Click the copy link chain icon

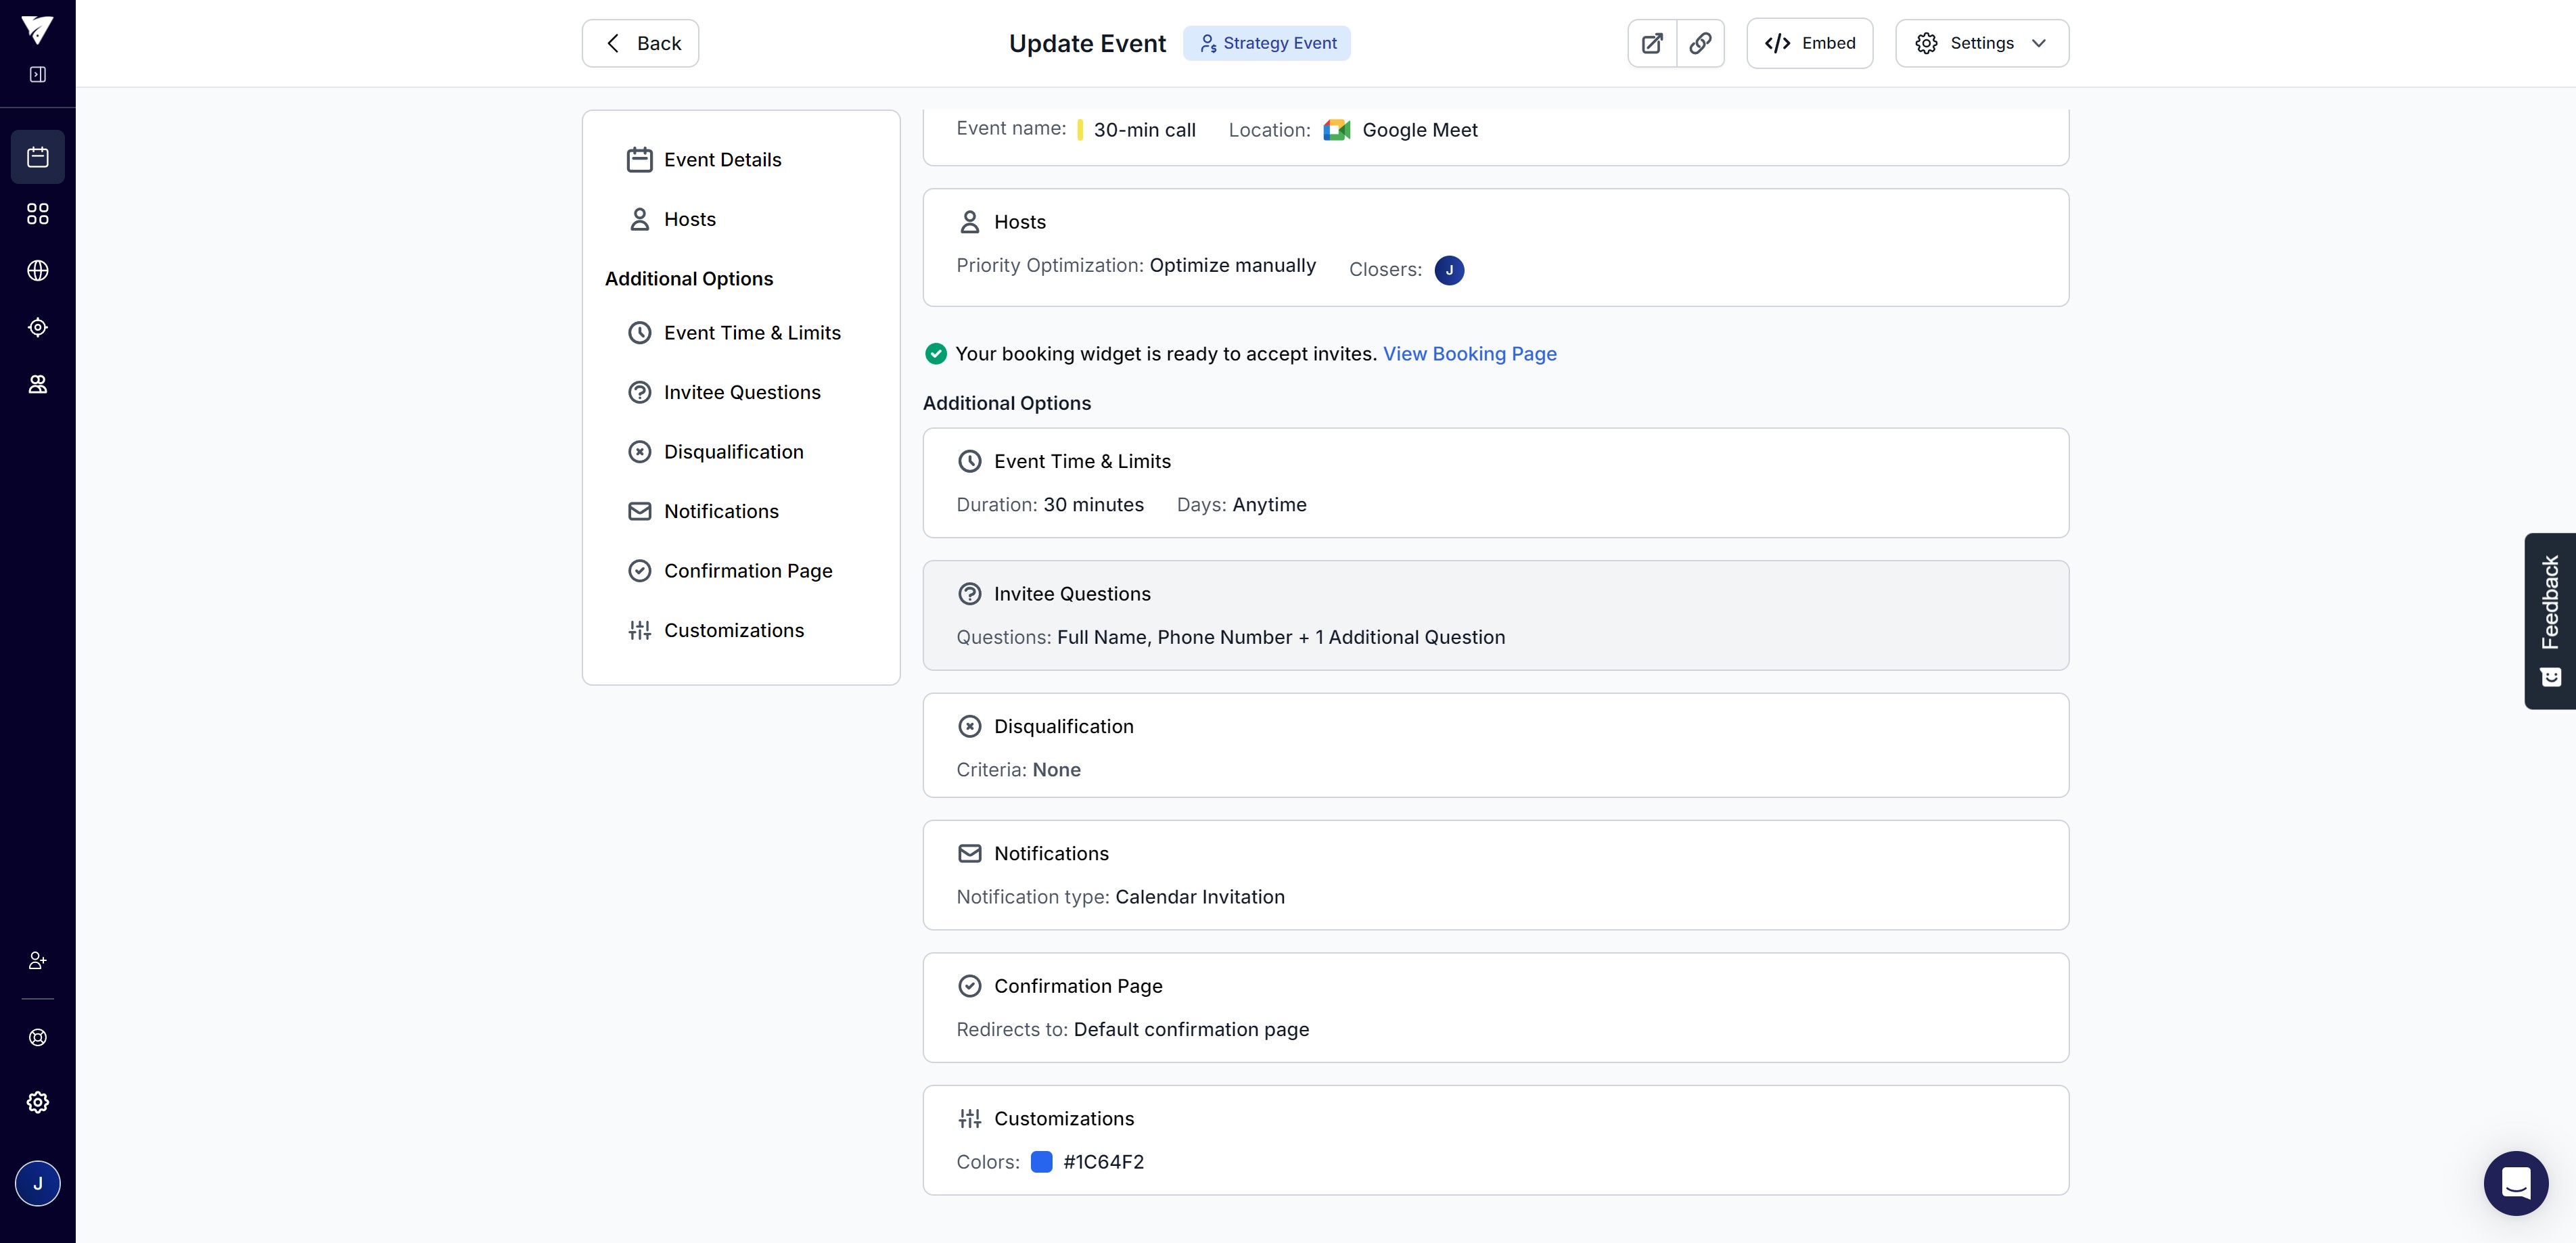click(x=1700, y=43)
